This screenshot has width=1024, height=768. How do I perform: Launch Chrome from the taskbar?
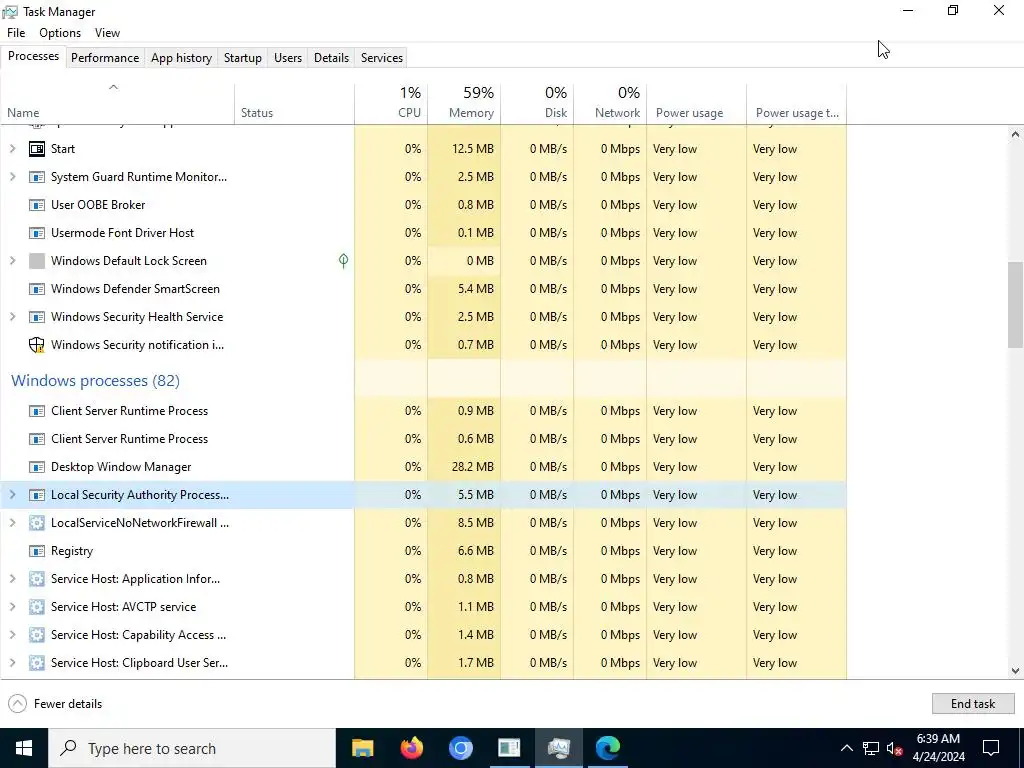(x=460, y=748)
